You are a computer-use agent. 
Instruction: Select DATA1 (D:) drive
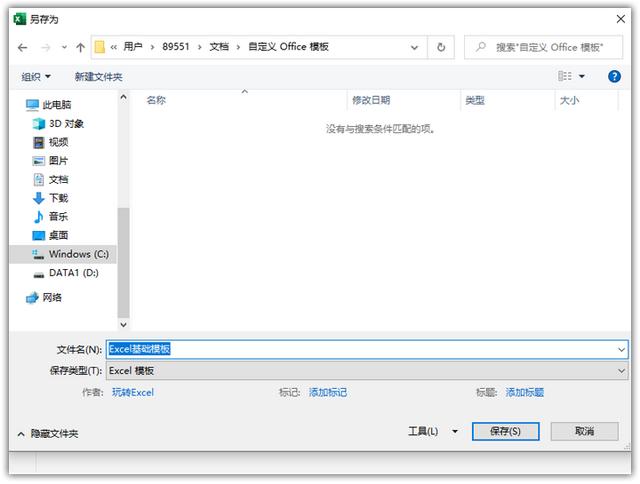tap(73, 273)
